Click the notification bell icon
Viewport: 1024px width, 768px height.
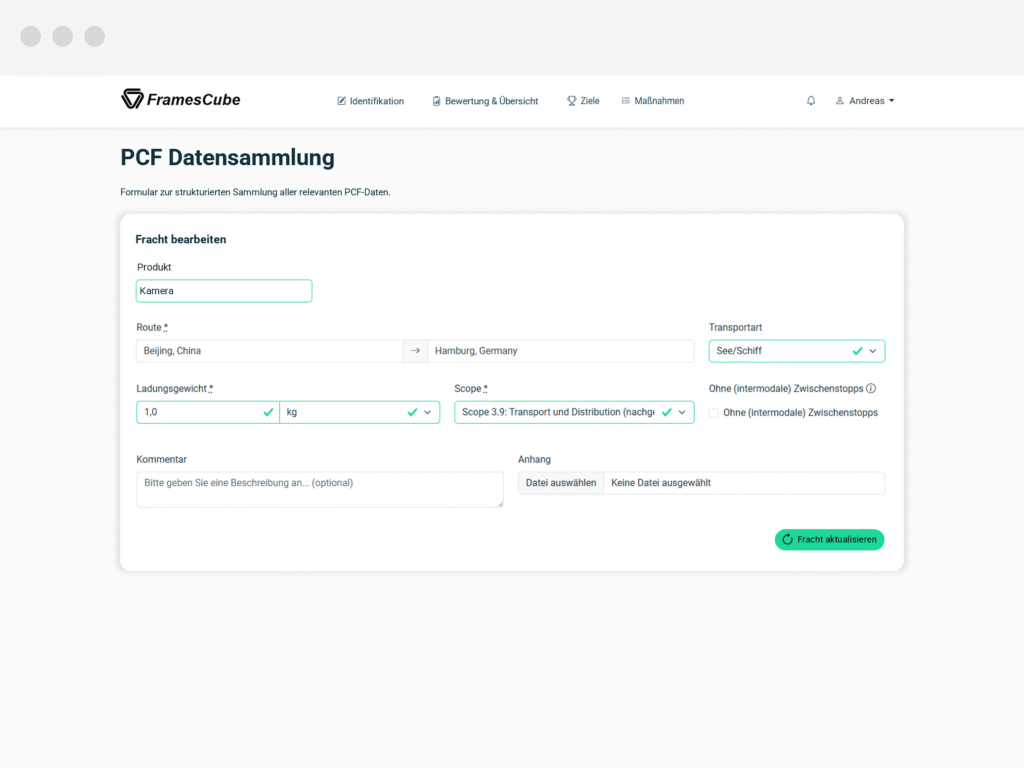click(x=810, y=101)
